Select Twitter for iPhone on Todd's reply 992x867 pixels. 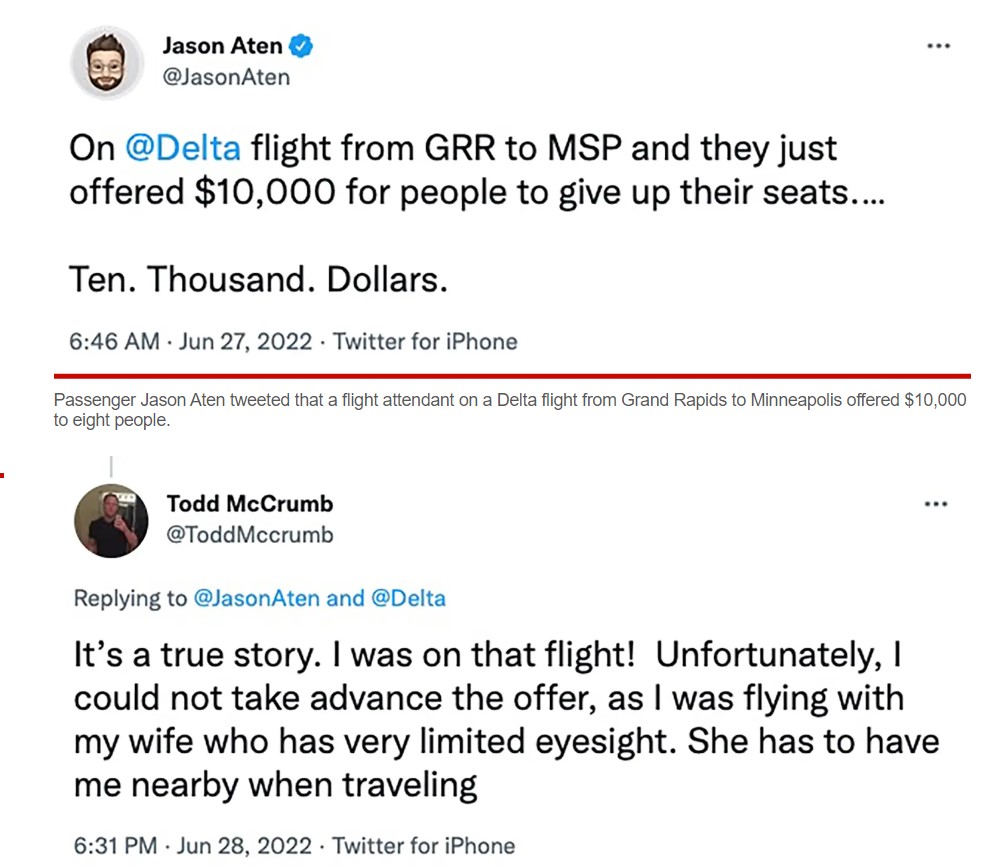423,846
